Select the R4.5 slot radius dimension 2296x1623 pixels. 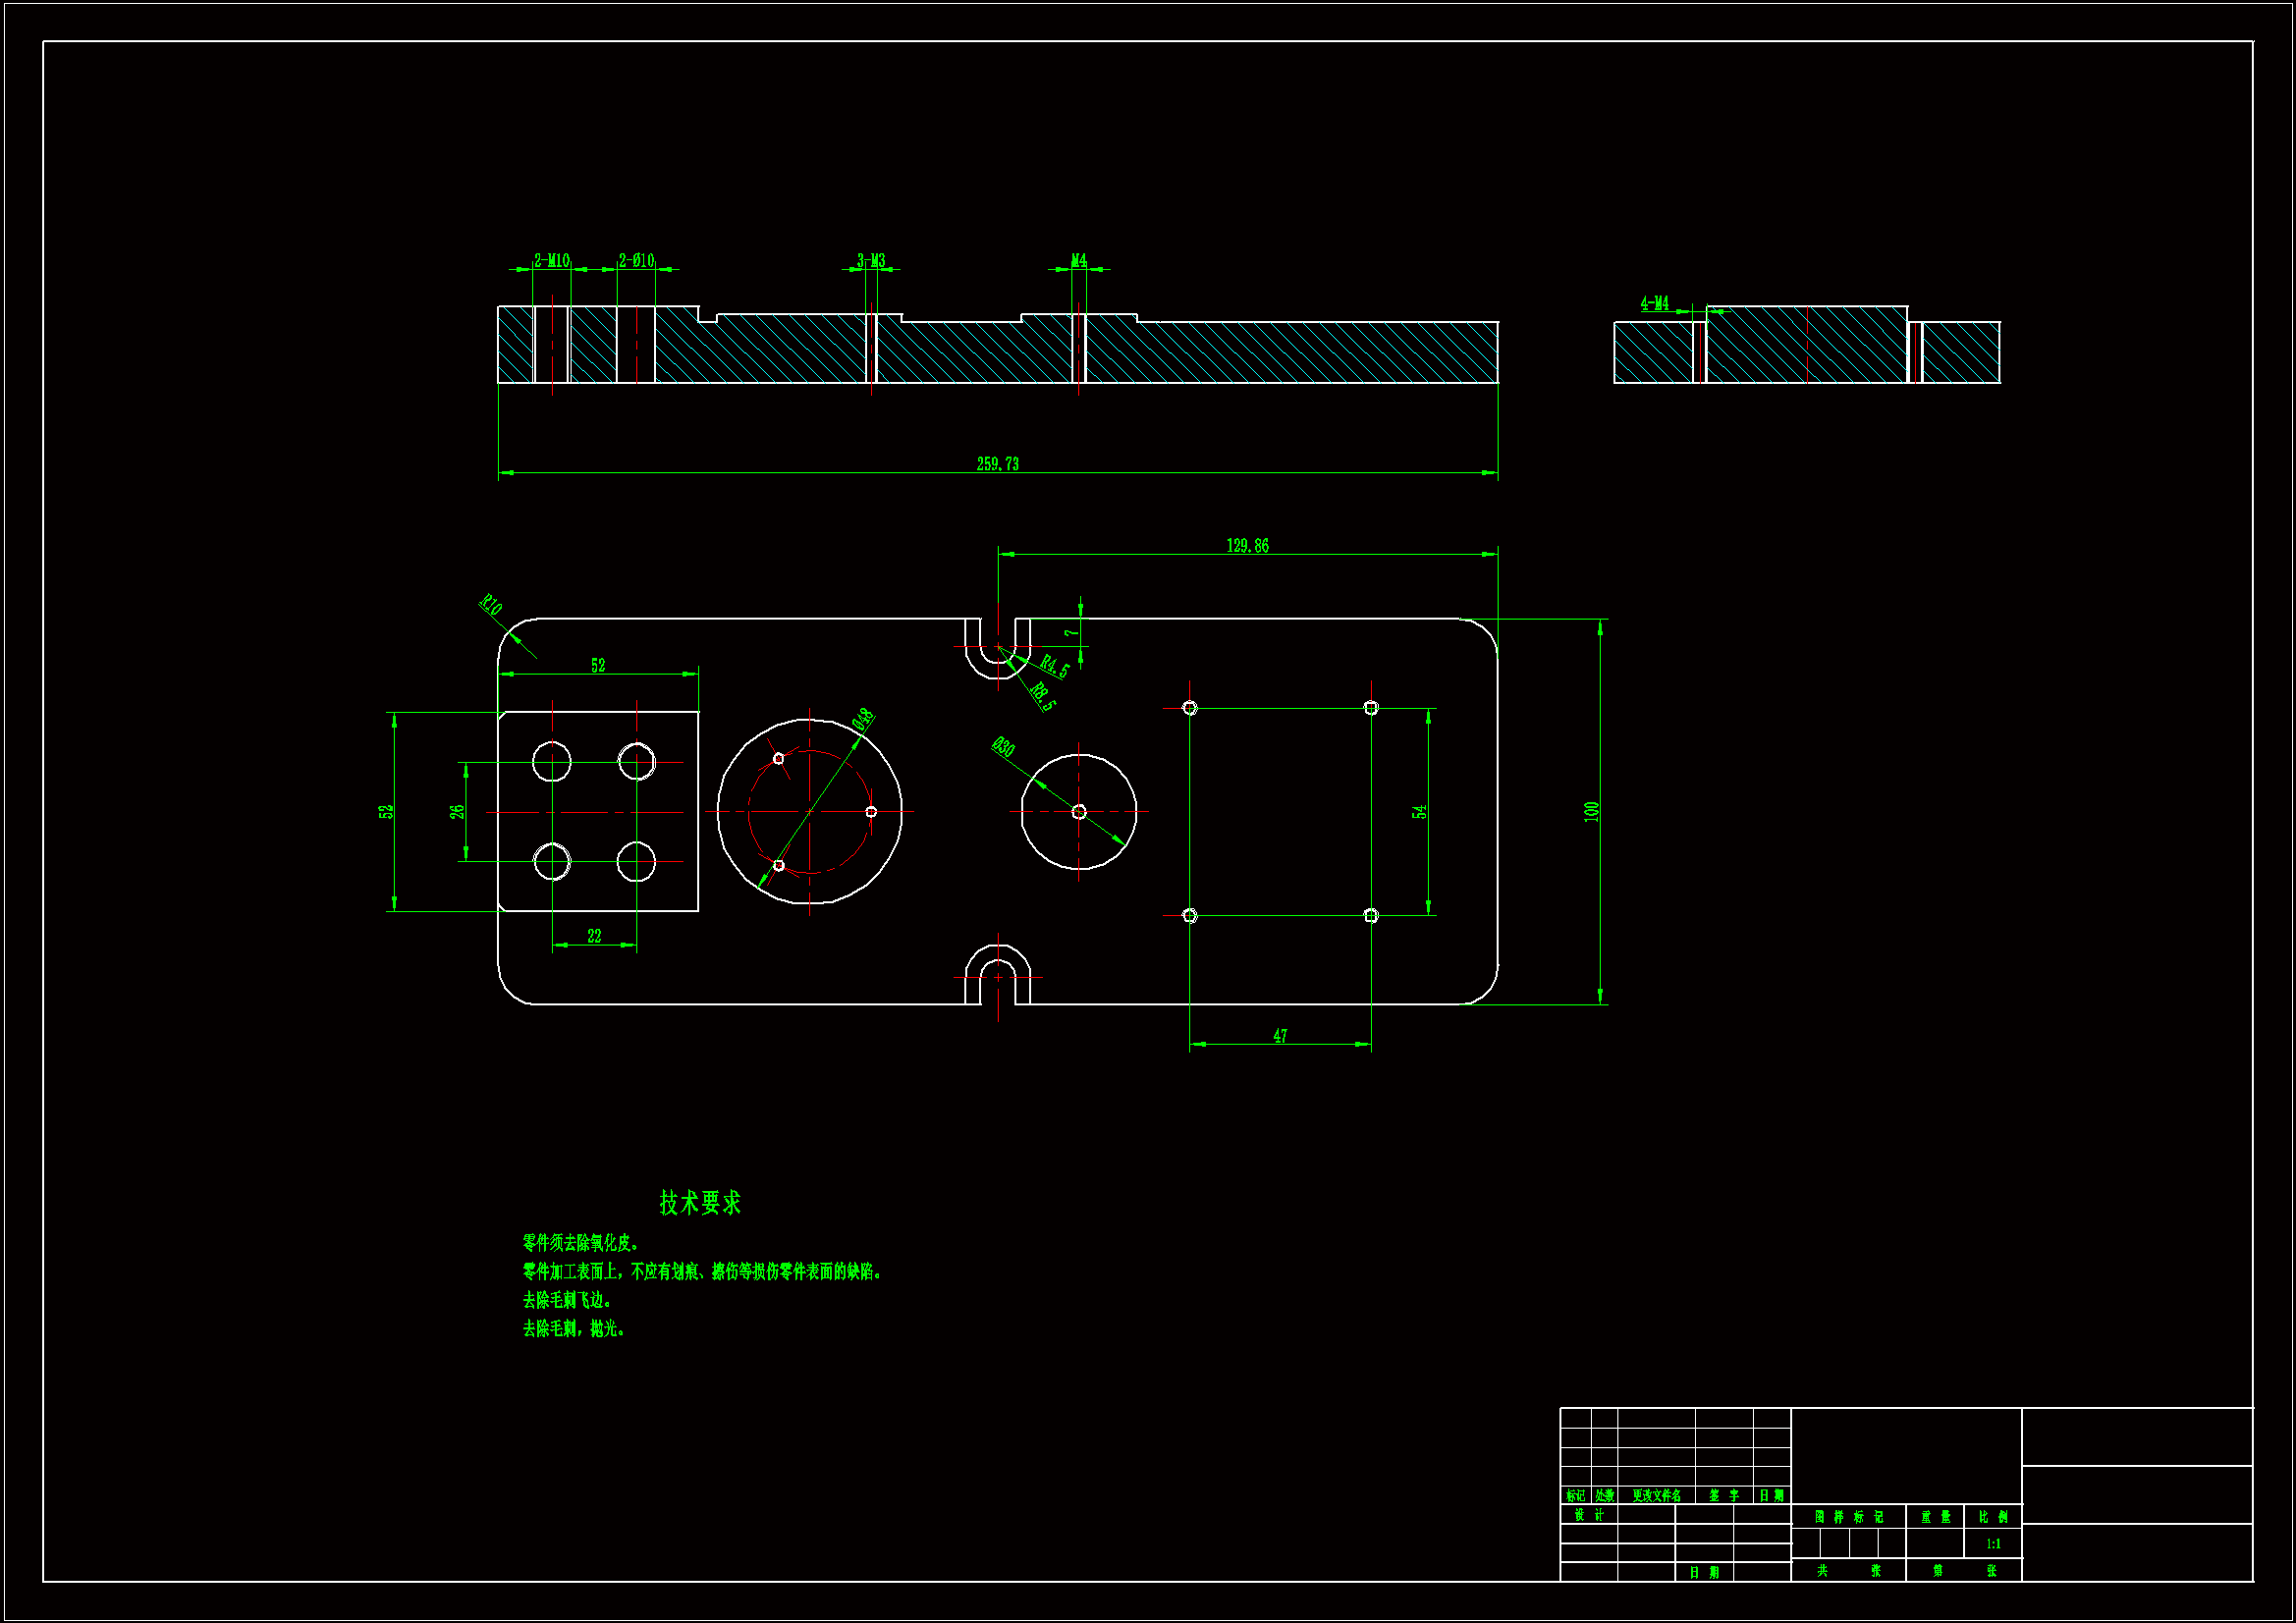(x=1054, y=666)
